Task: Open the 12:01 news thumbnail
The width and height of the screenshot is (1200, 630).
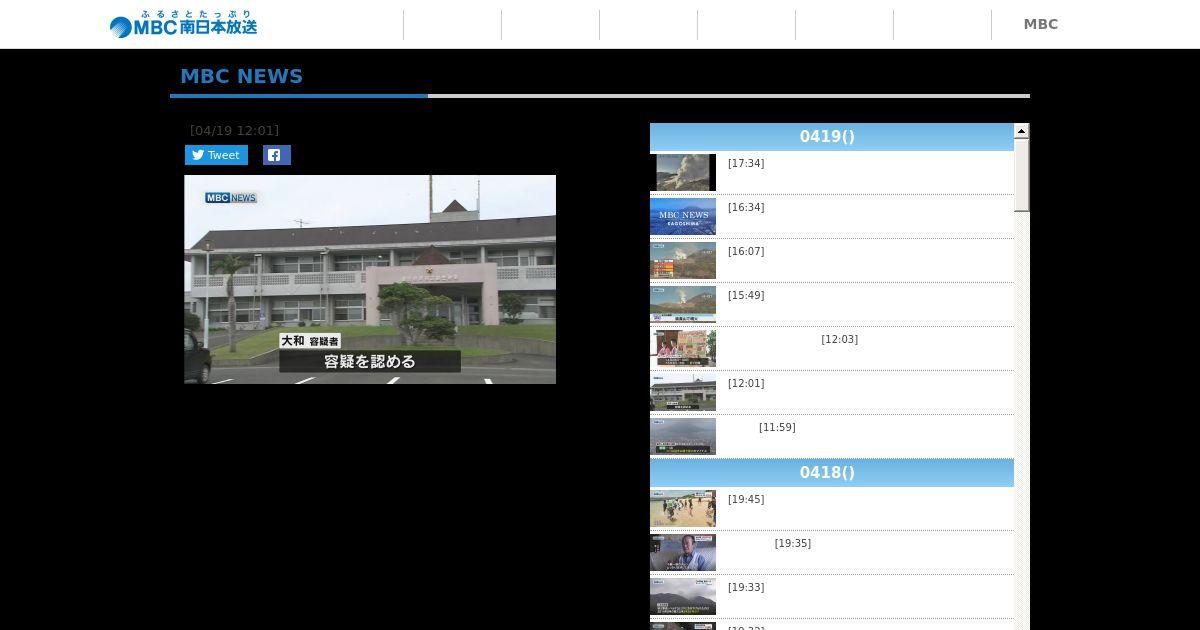Action: pos(683,392)
